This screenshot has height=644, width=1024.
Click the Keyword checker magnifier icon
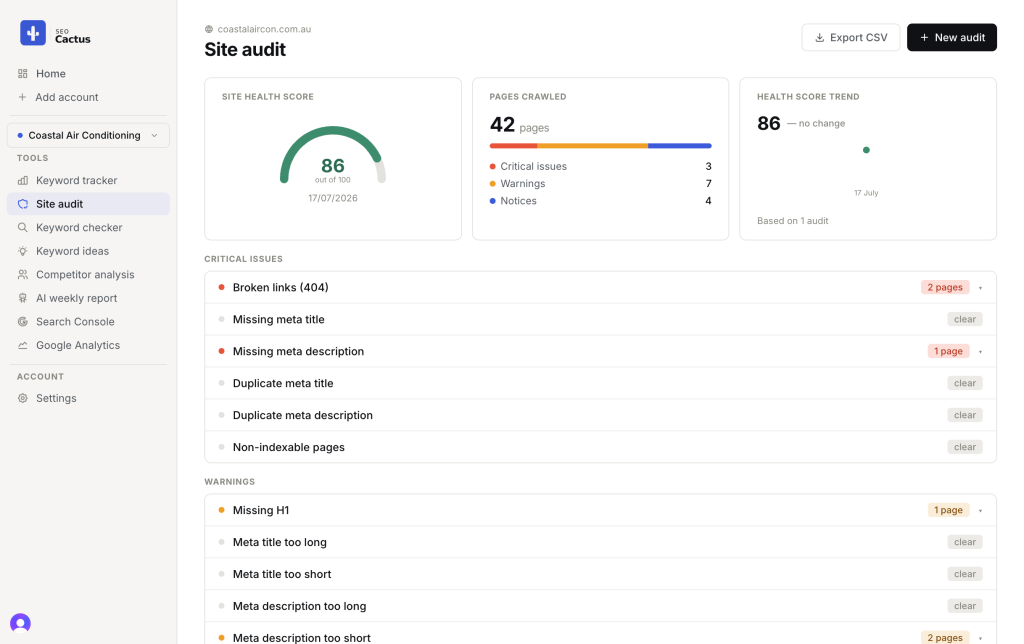(x=23, y=227)
